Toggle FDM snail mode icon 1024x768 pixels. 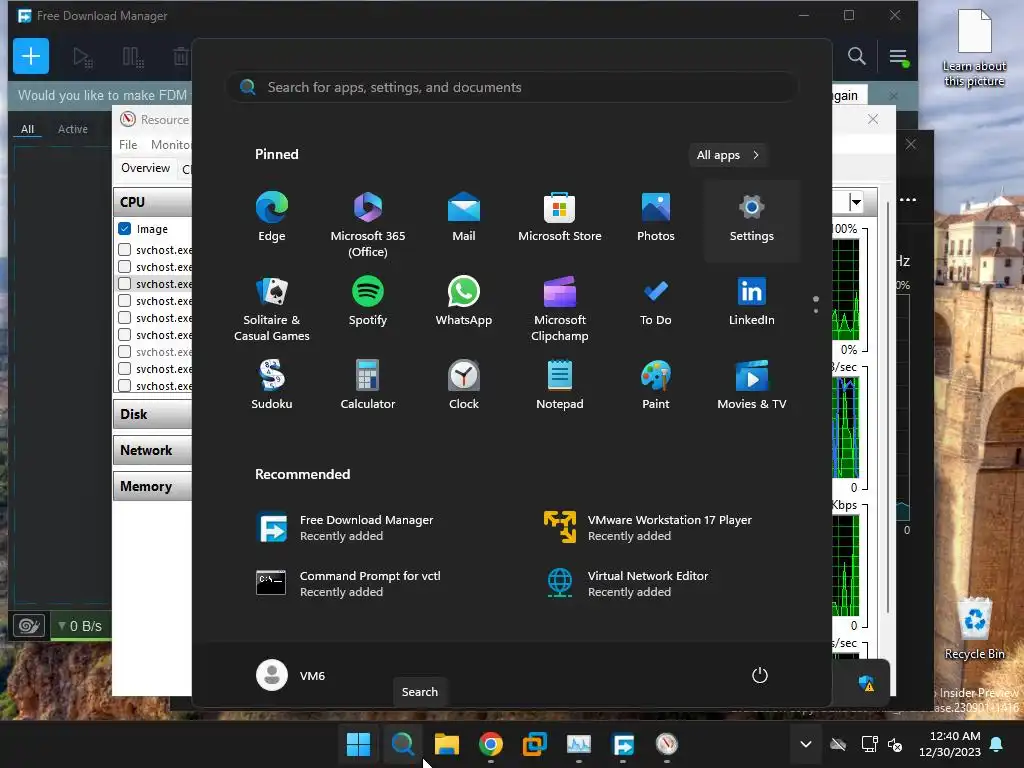coord(29,626)
